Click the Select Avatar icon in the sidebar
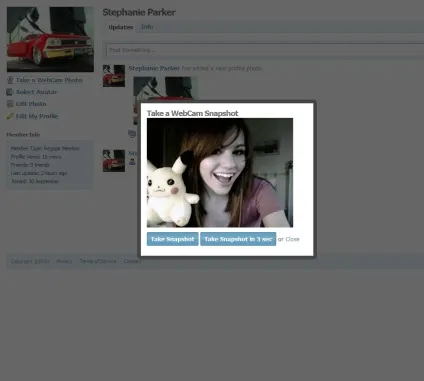The image size is (424, 381). (10, 92)
